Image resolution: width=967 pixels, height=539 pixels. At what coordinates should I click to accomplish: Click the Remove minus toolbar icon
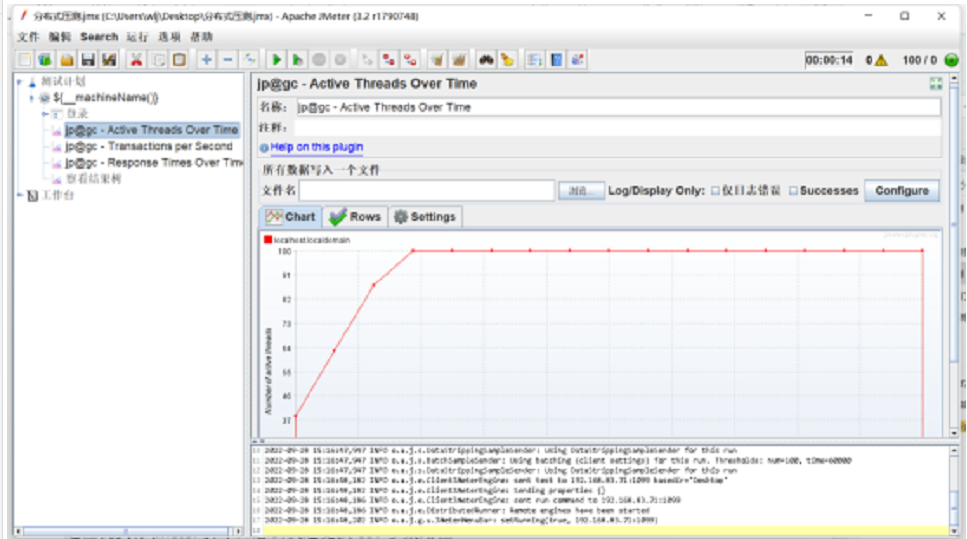(x=228, y=60)
